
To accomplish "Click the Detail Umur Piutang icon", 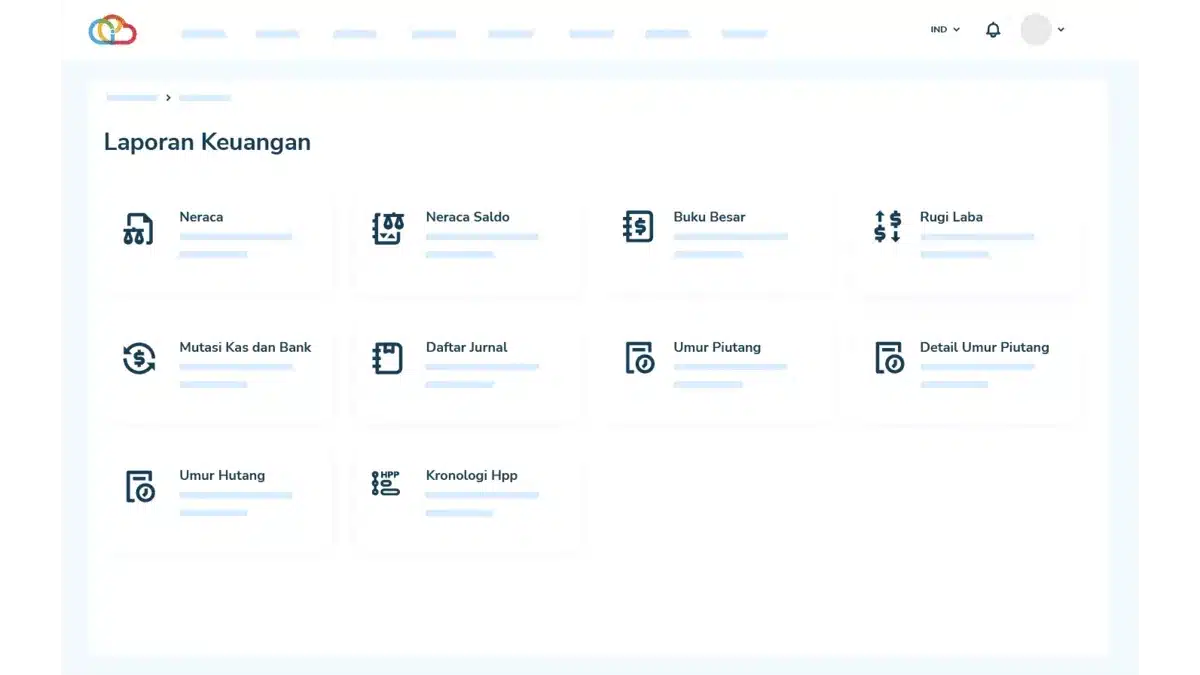I will tap(889, 357).
